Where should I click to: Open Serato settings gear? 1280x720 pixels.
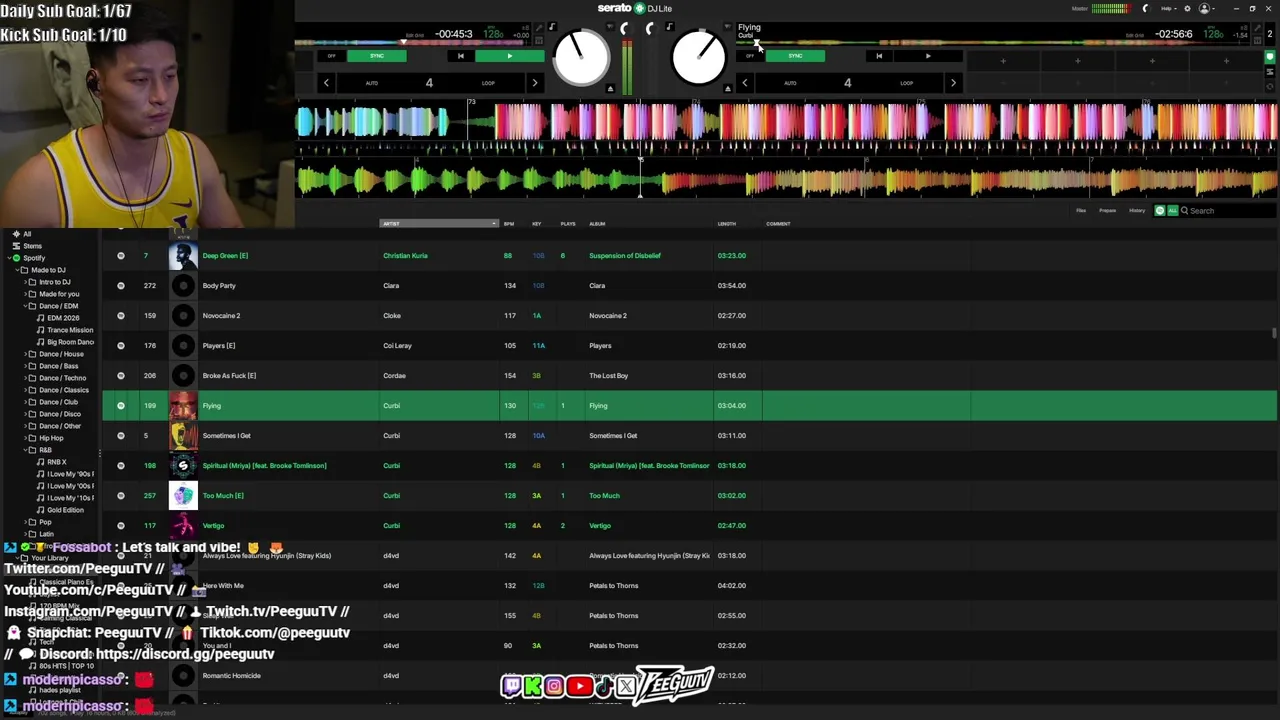(x=1187, y=9)
